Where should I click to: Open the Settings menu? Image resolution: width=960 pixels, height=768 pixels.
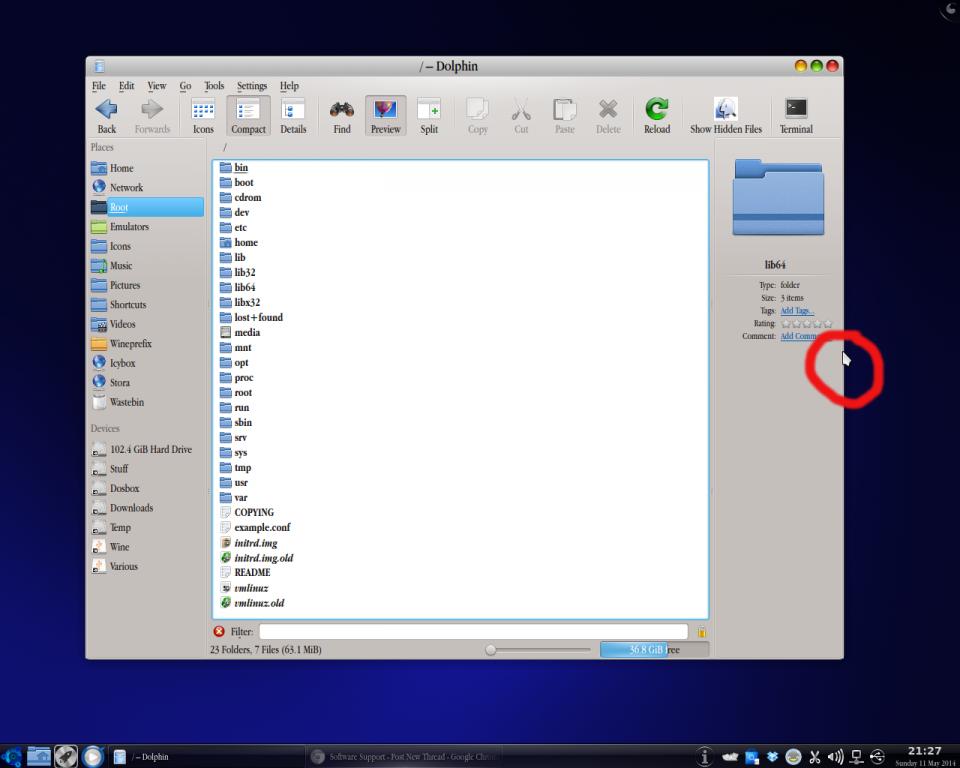pos(252,86)
